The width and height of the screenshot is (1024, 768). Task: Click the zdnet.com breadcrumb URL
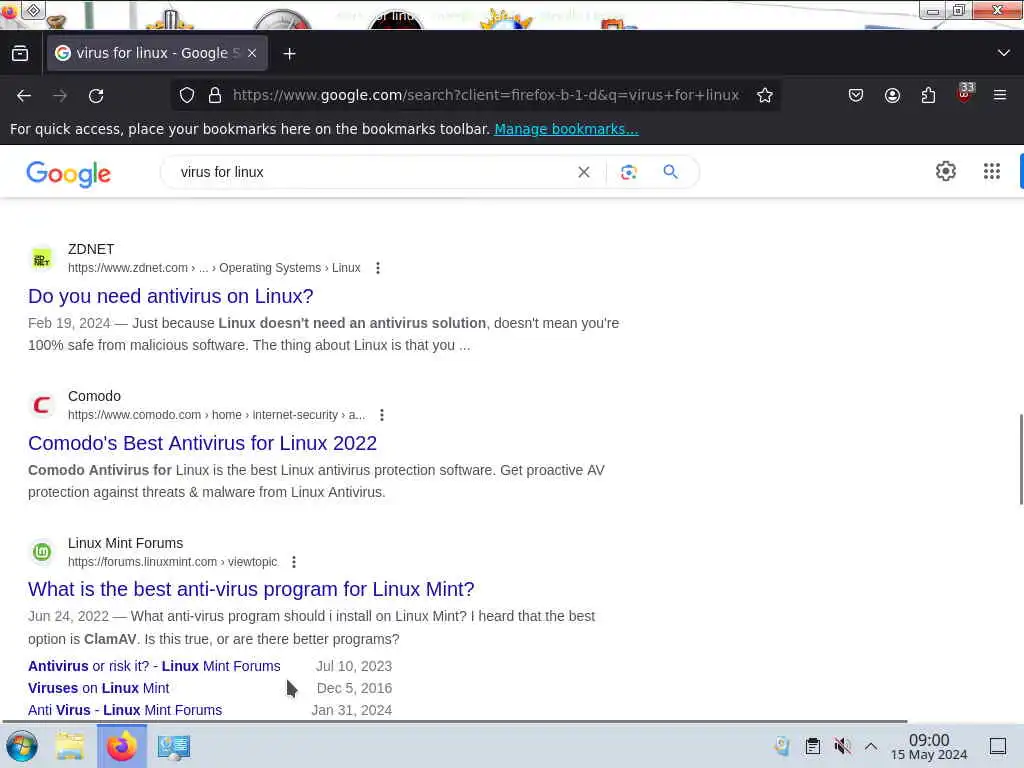(x=214, y=268)
